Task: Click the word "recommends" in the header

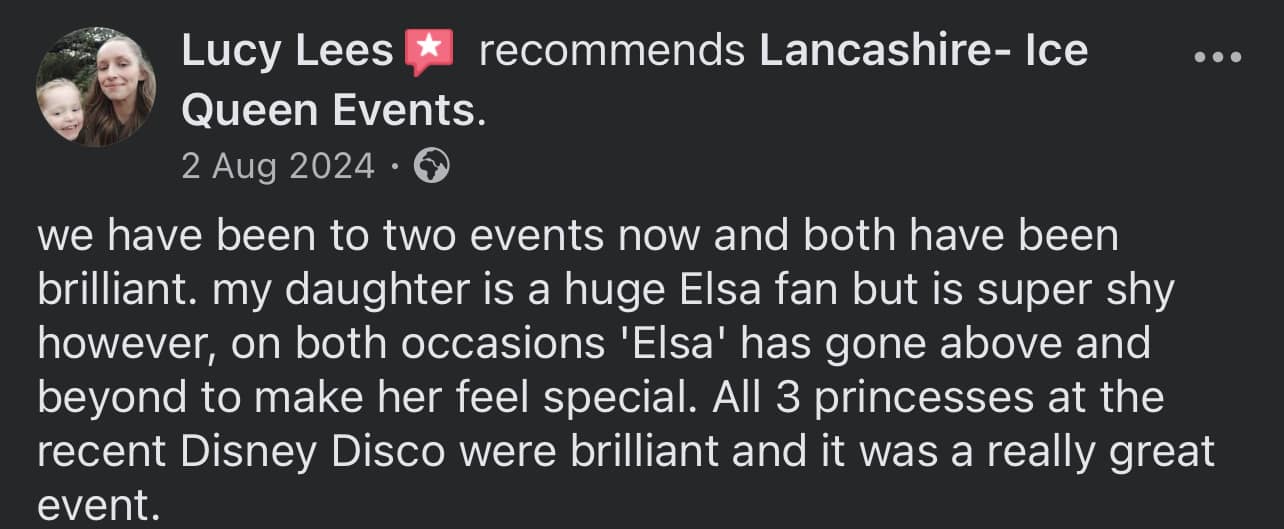Action: point(612,51)
